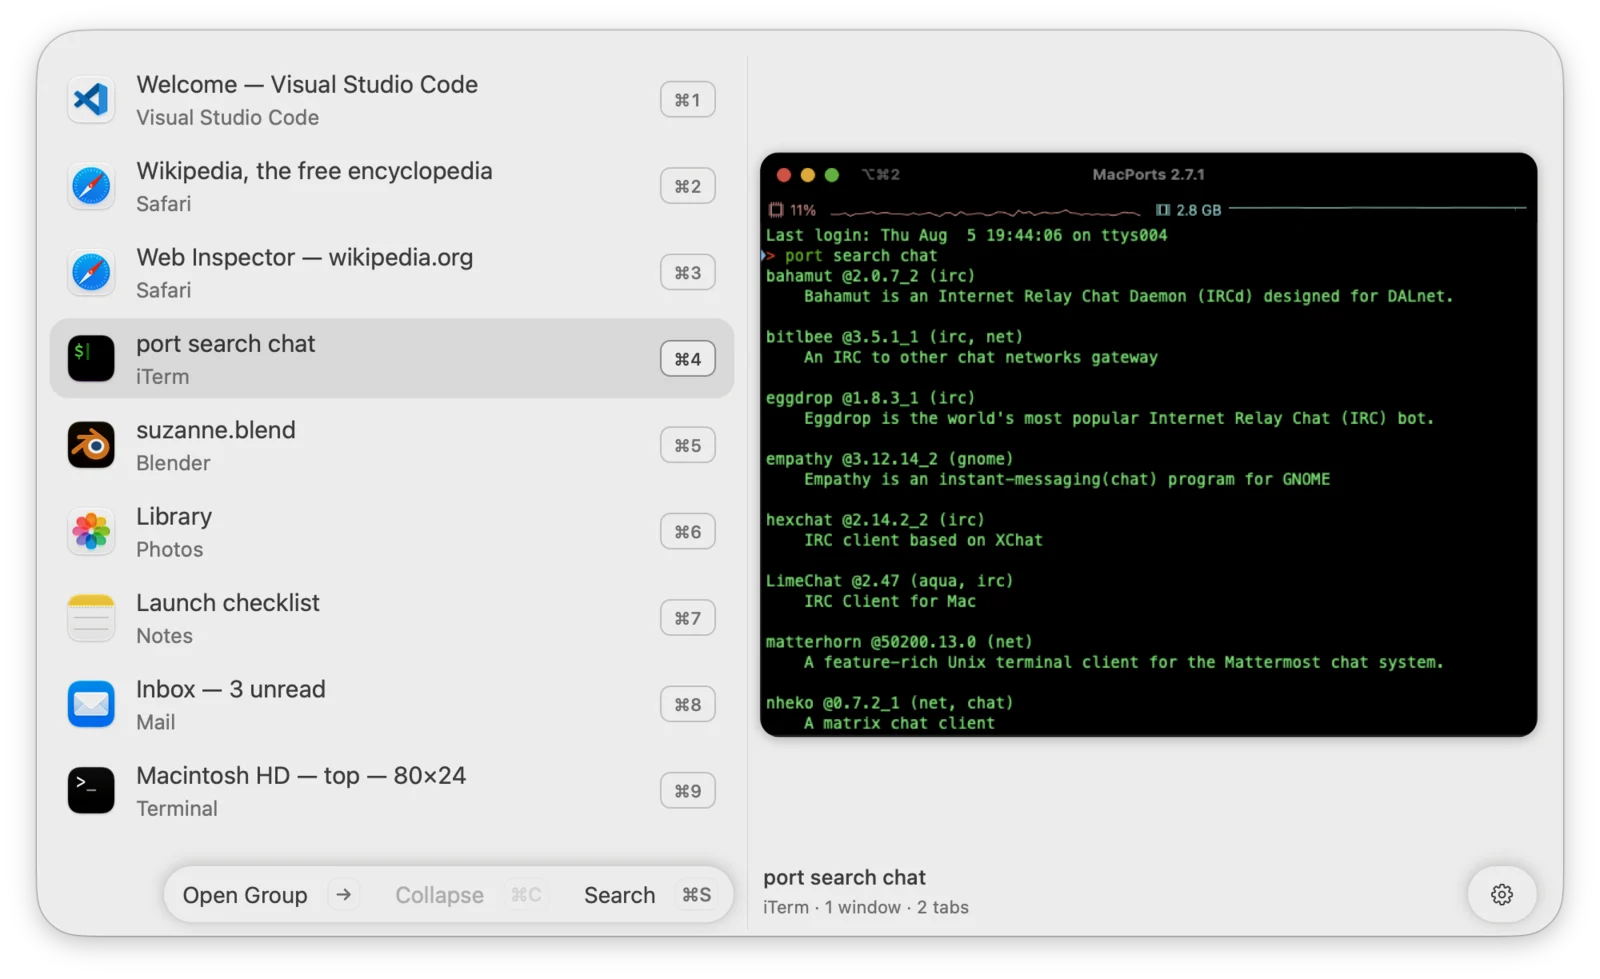This screenshot has width=1600, height=979.
Task: Click the Mail subtitle text
Action: click(156, 722)
